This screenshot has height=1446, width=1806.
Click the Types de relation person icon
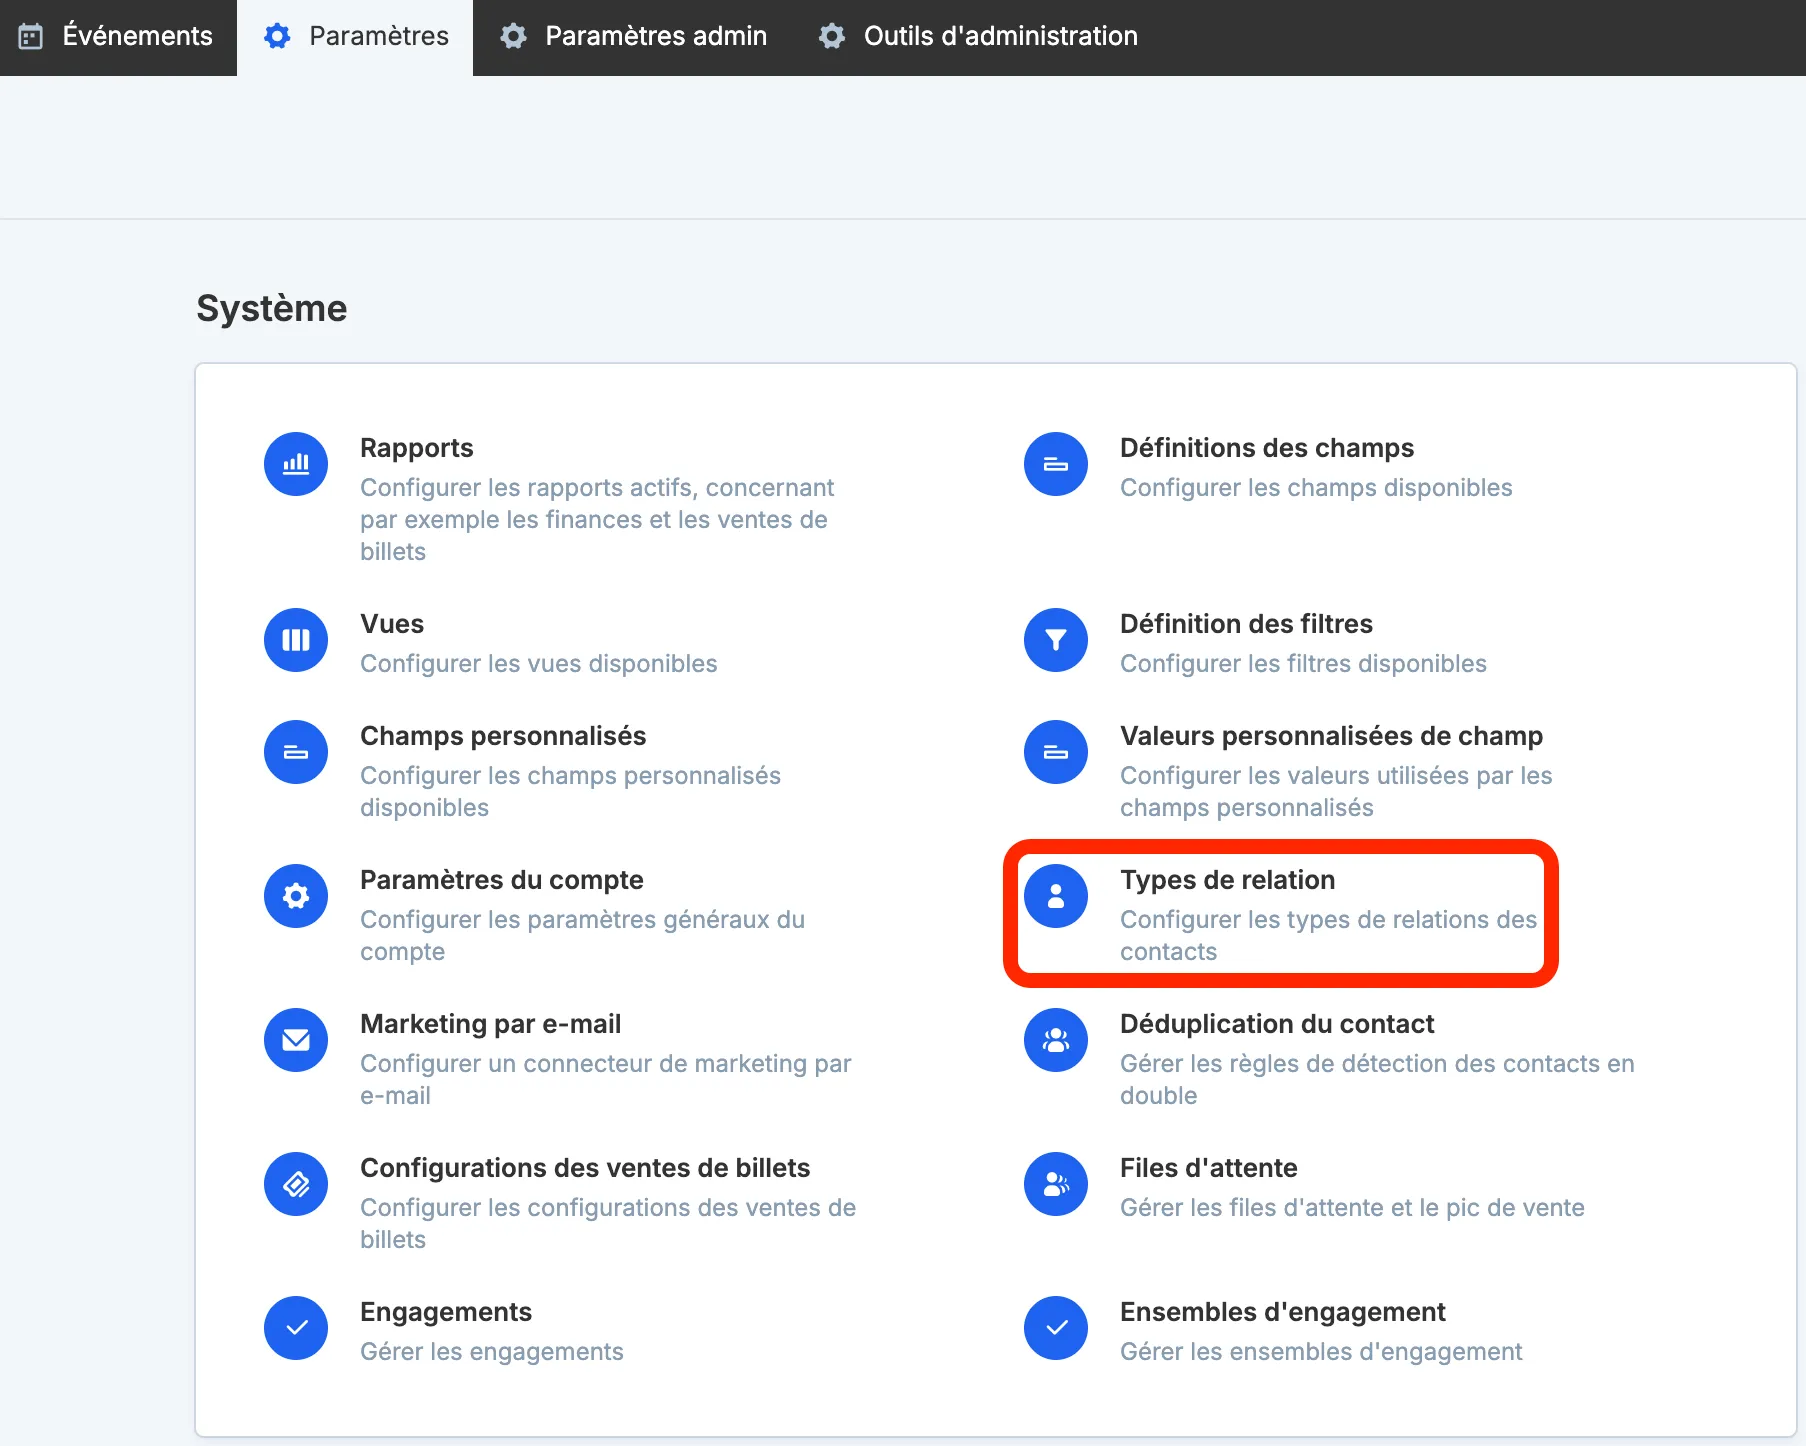coord(1056,896)
